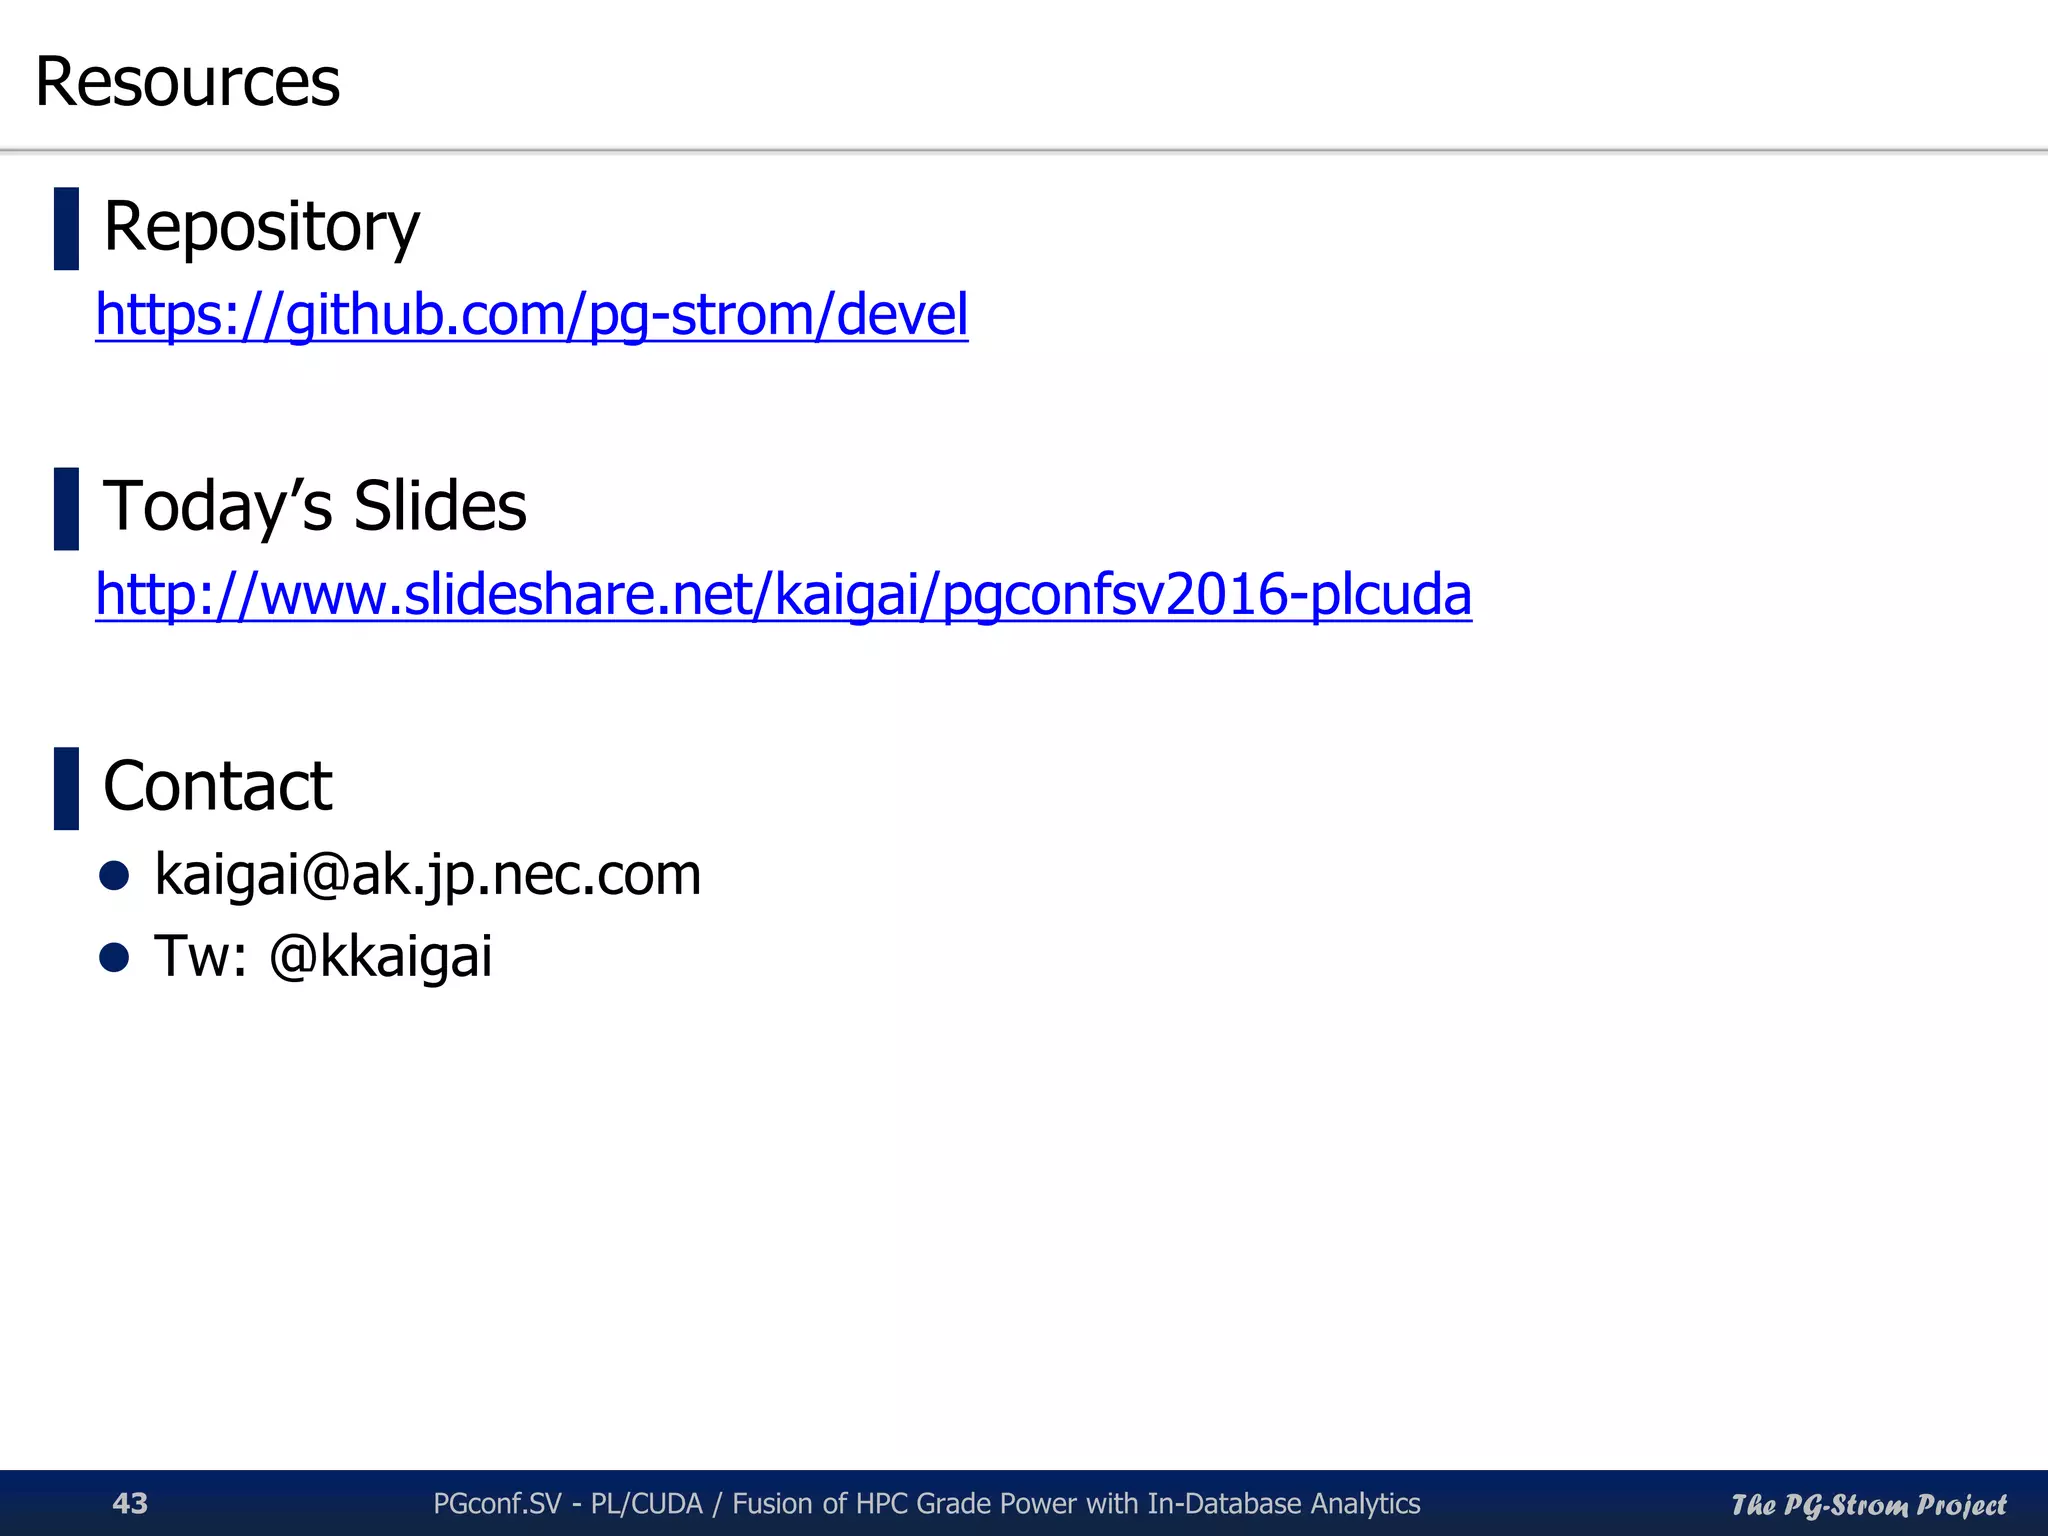Viewport: 2048px width, 1536px height.
Task: Click the Twitter handle @kkaigai text
Action: (381, 956)
